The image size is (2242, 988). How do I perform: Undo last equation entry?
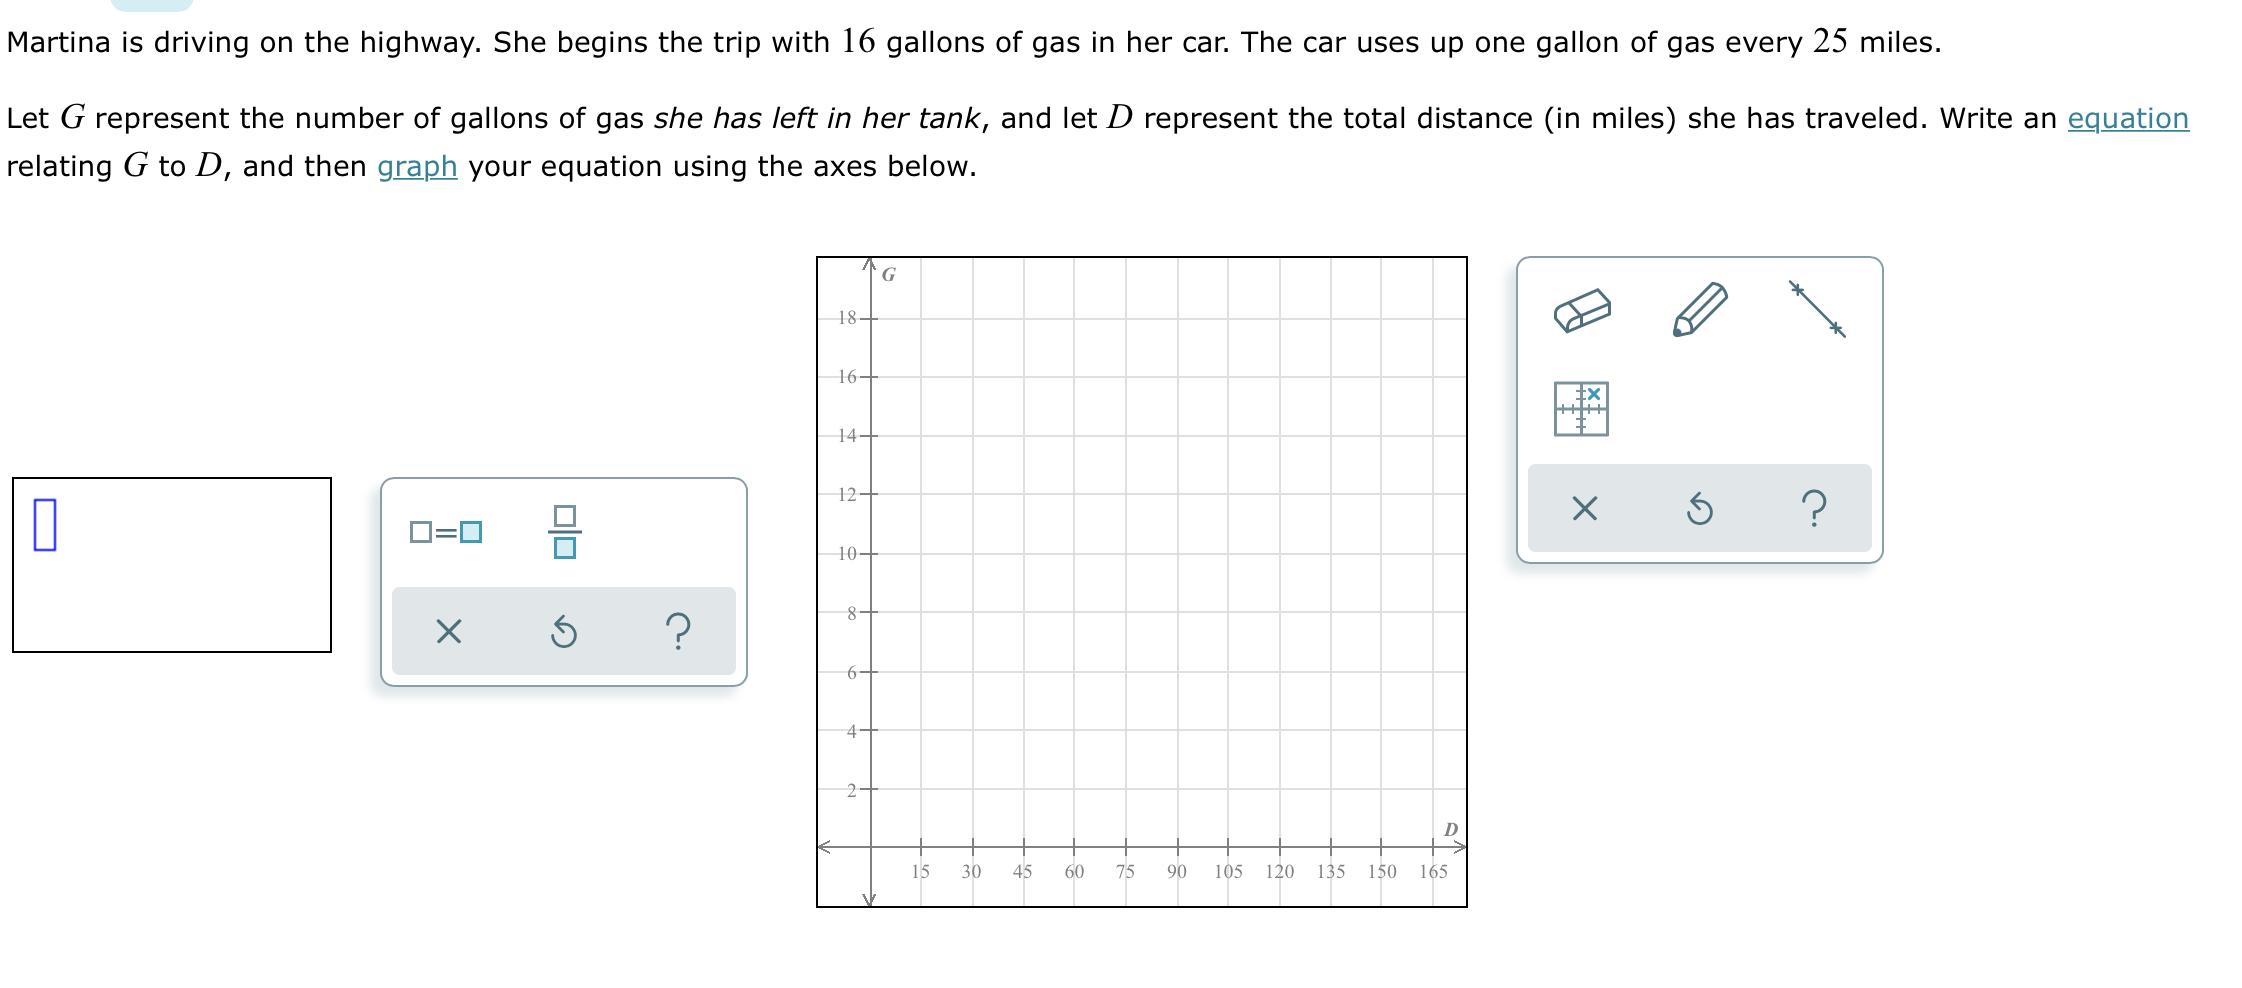click(564, 631)
